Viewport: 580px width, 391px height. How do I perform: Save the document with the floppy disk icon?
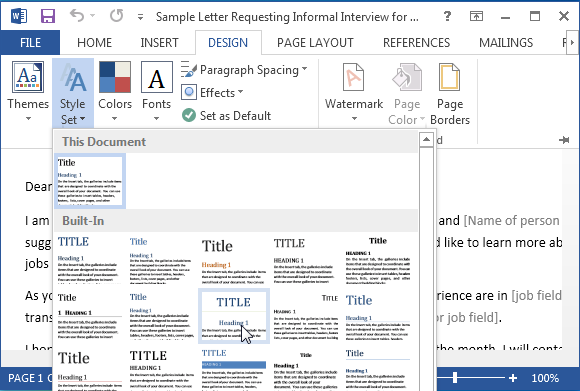click(x=48, y=16)
